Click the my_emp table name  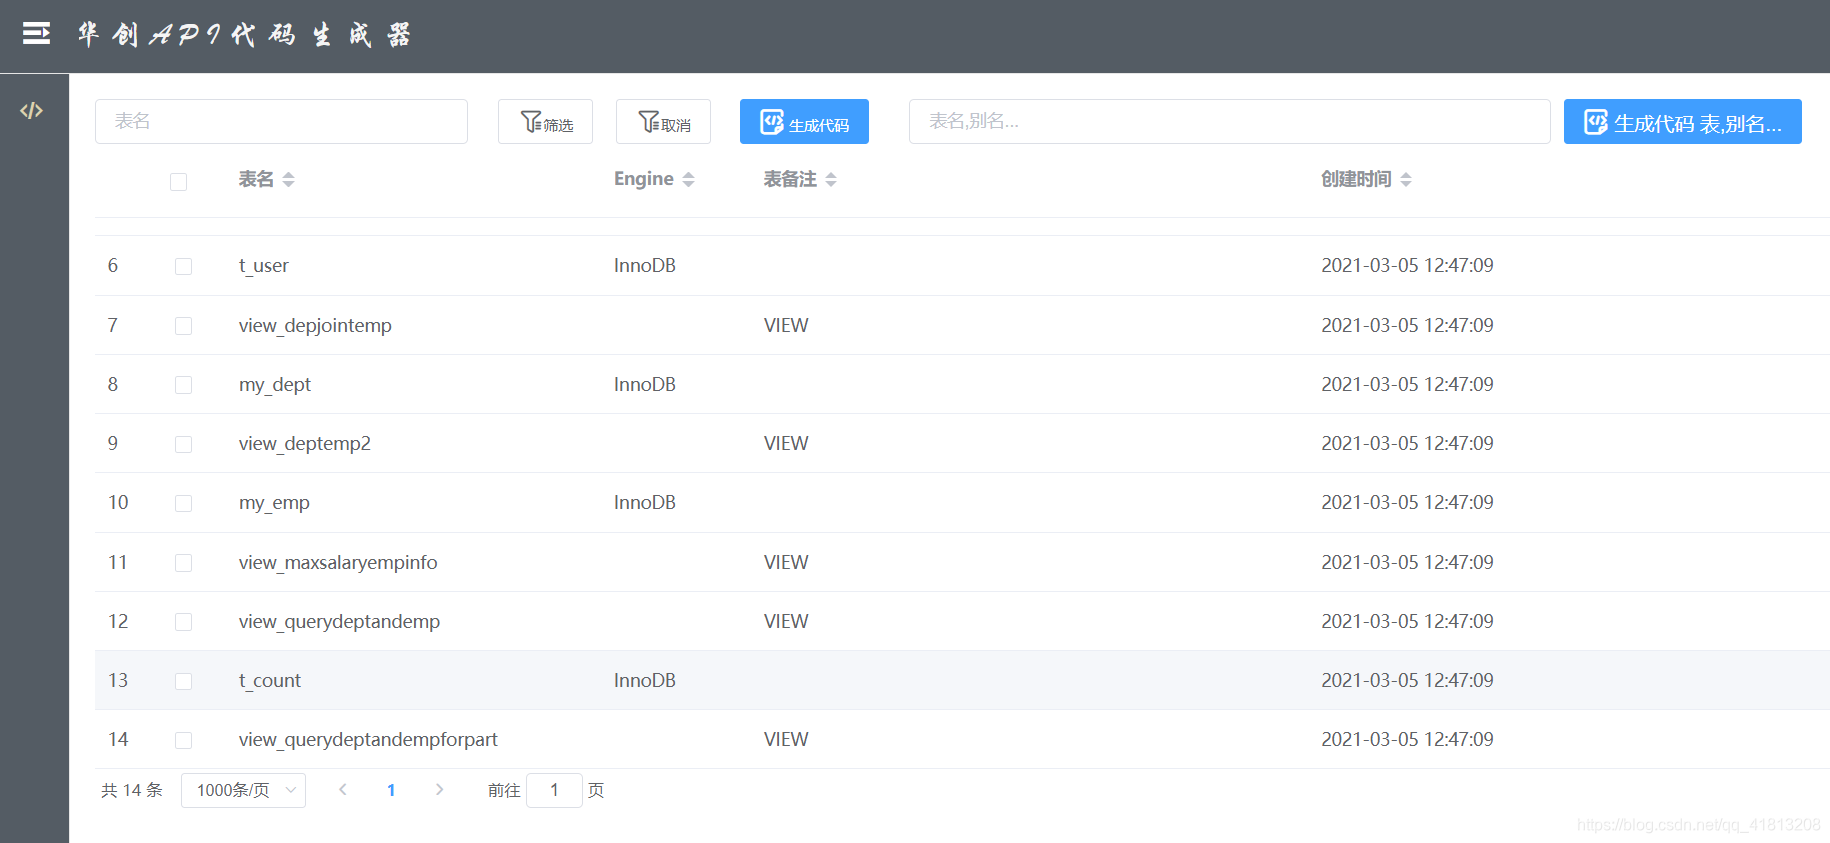tap(274, 502)
